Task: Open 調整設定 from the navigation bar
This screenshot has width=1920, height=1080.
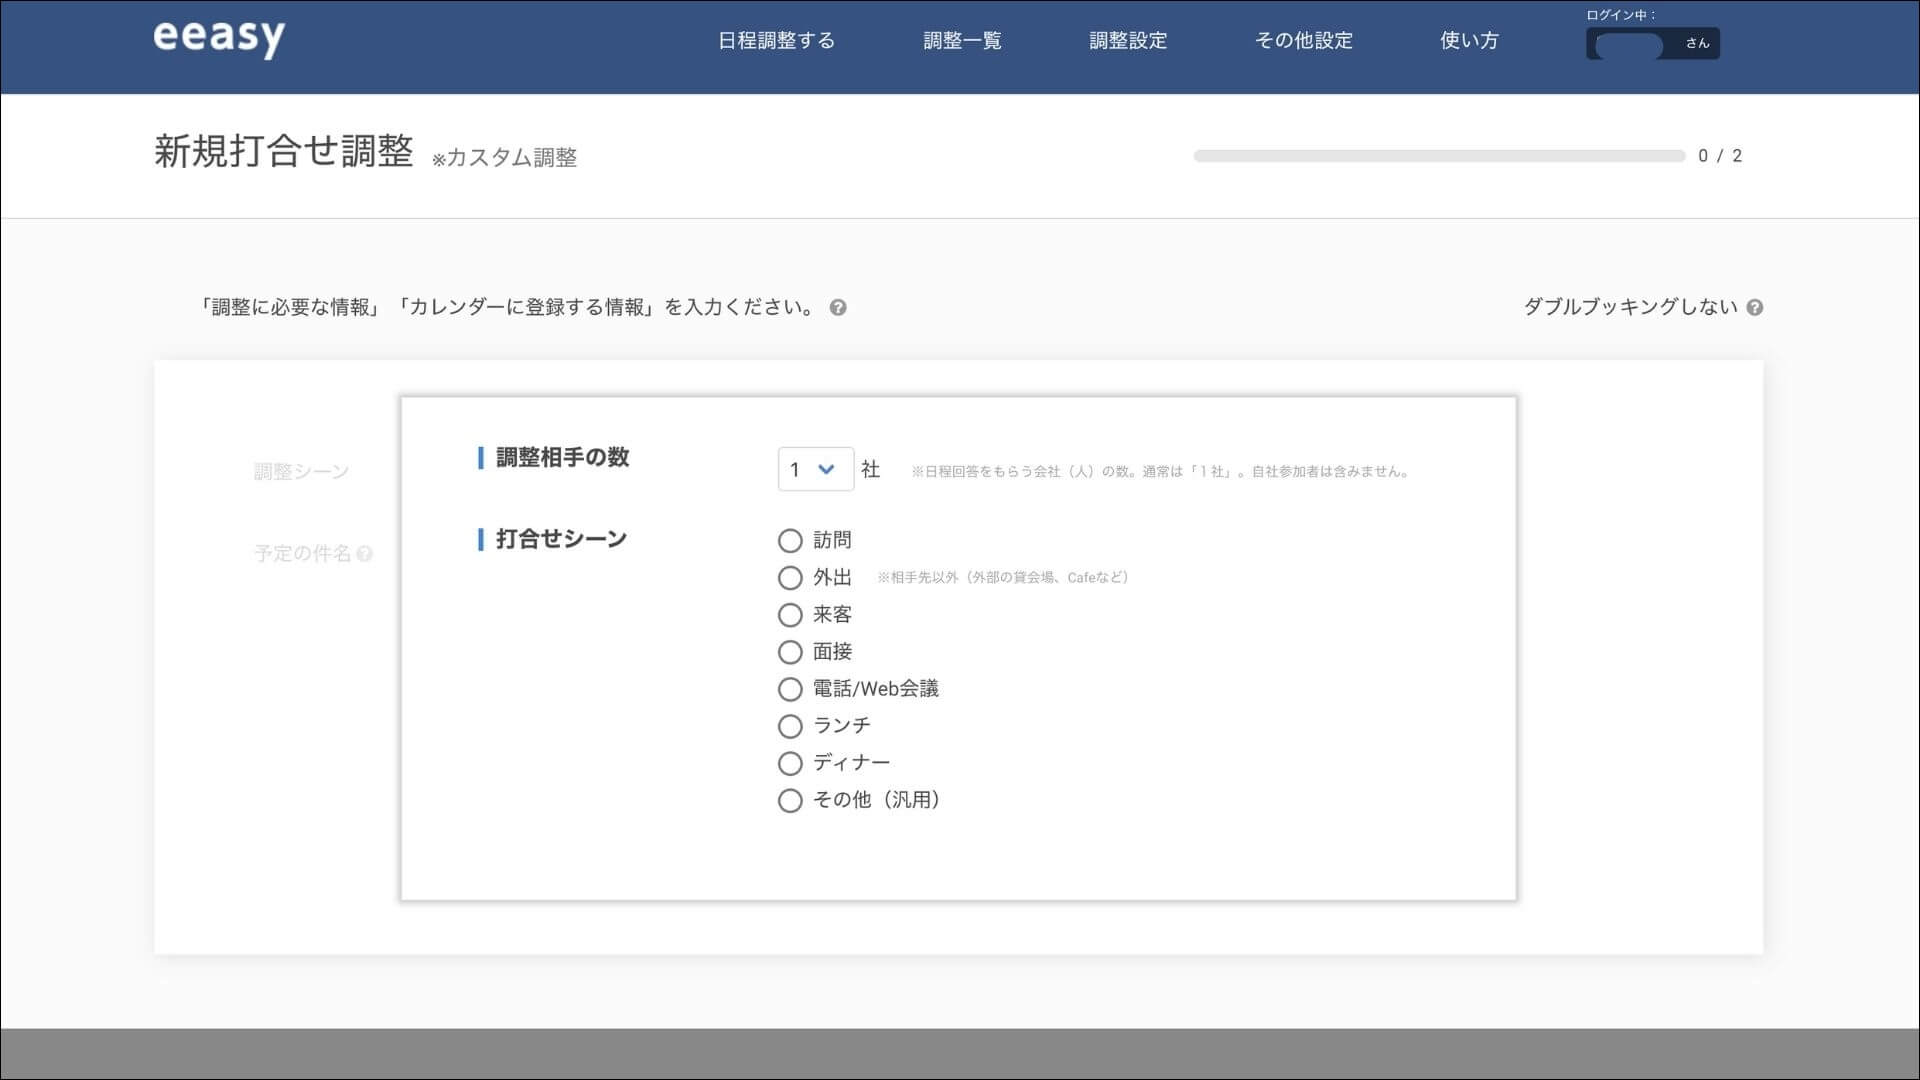Action: (x=1126, y=40)
